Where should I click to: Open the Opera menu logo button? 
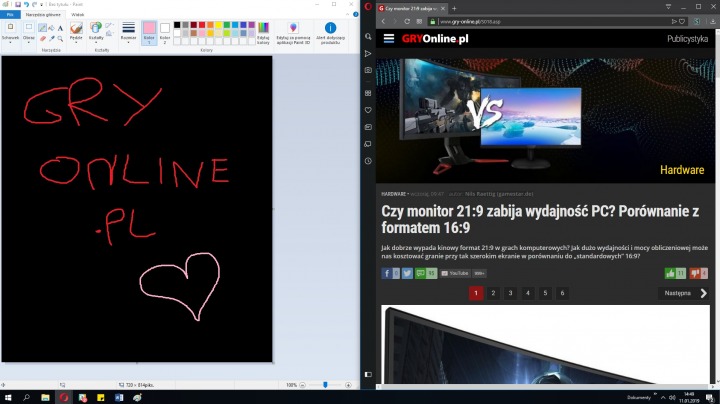coord(368,7)
